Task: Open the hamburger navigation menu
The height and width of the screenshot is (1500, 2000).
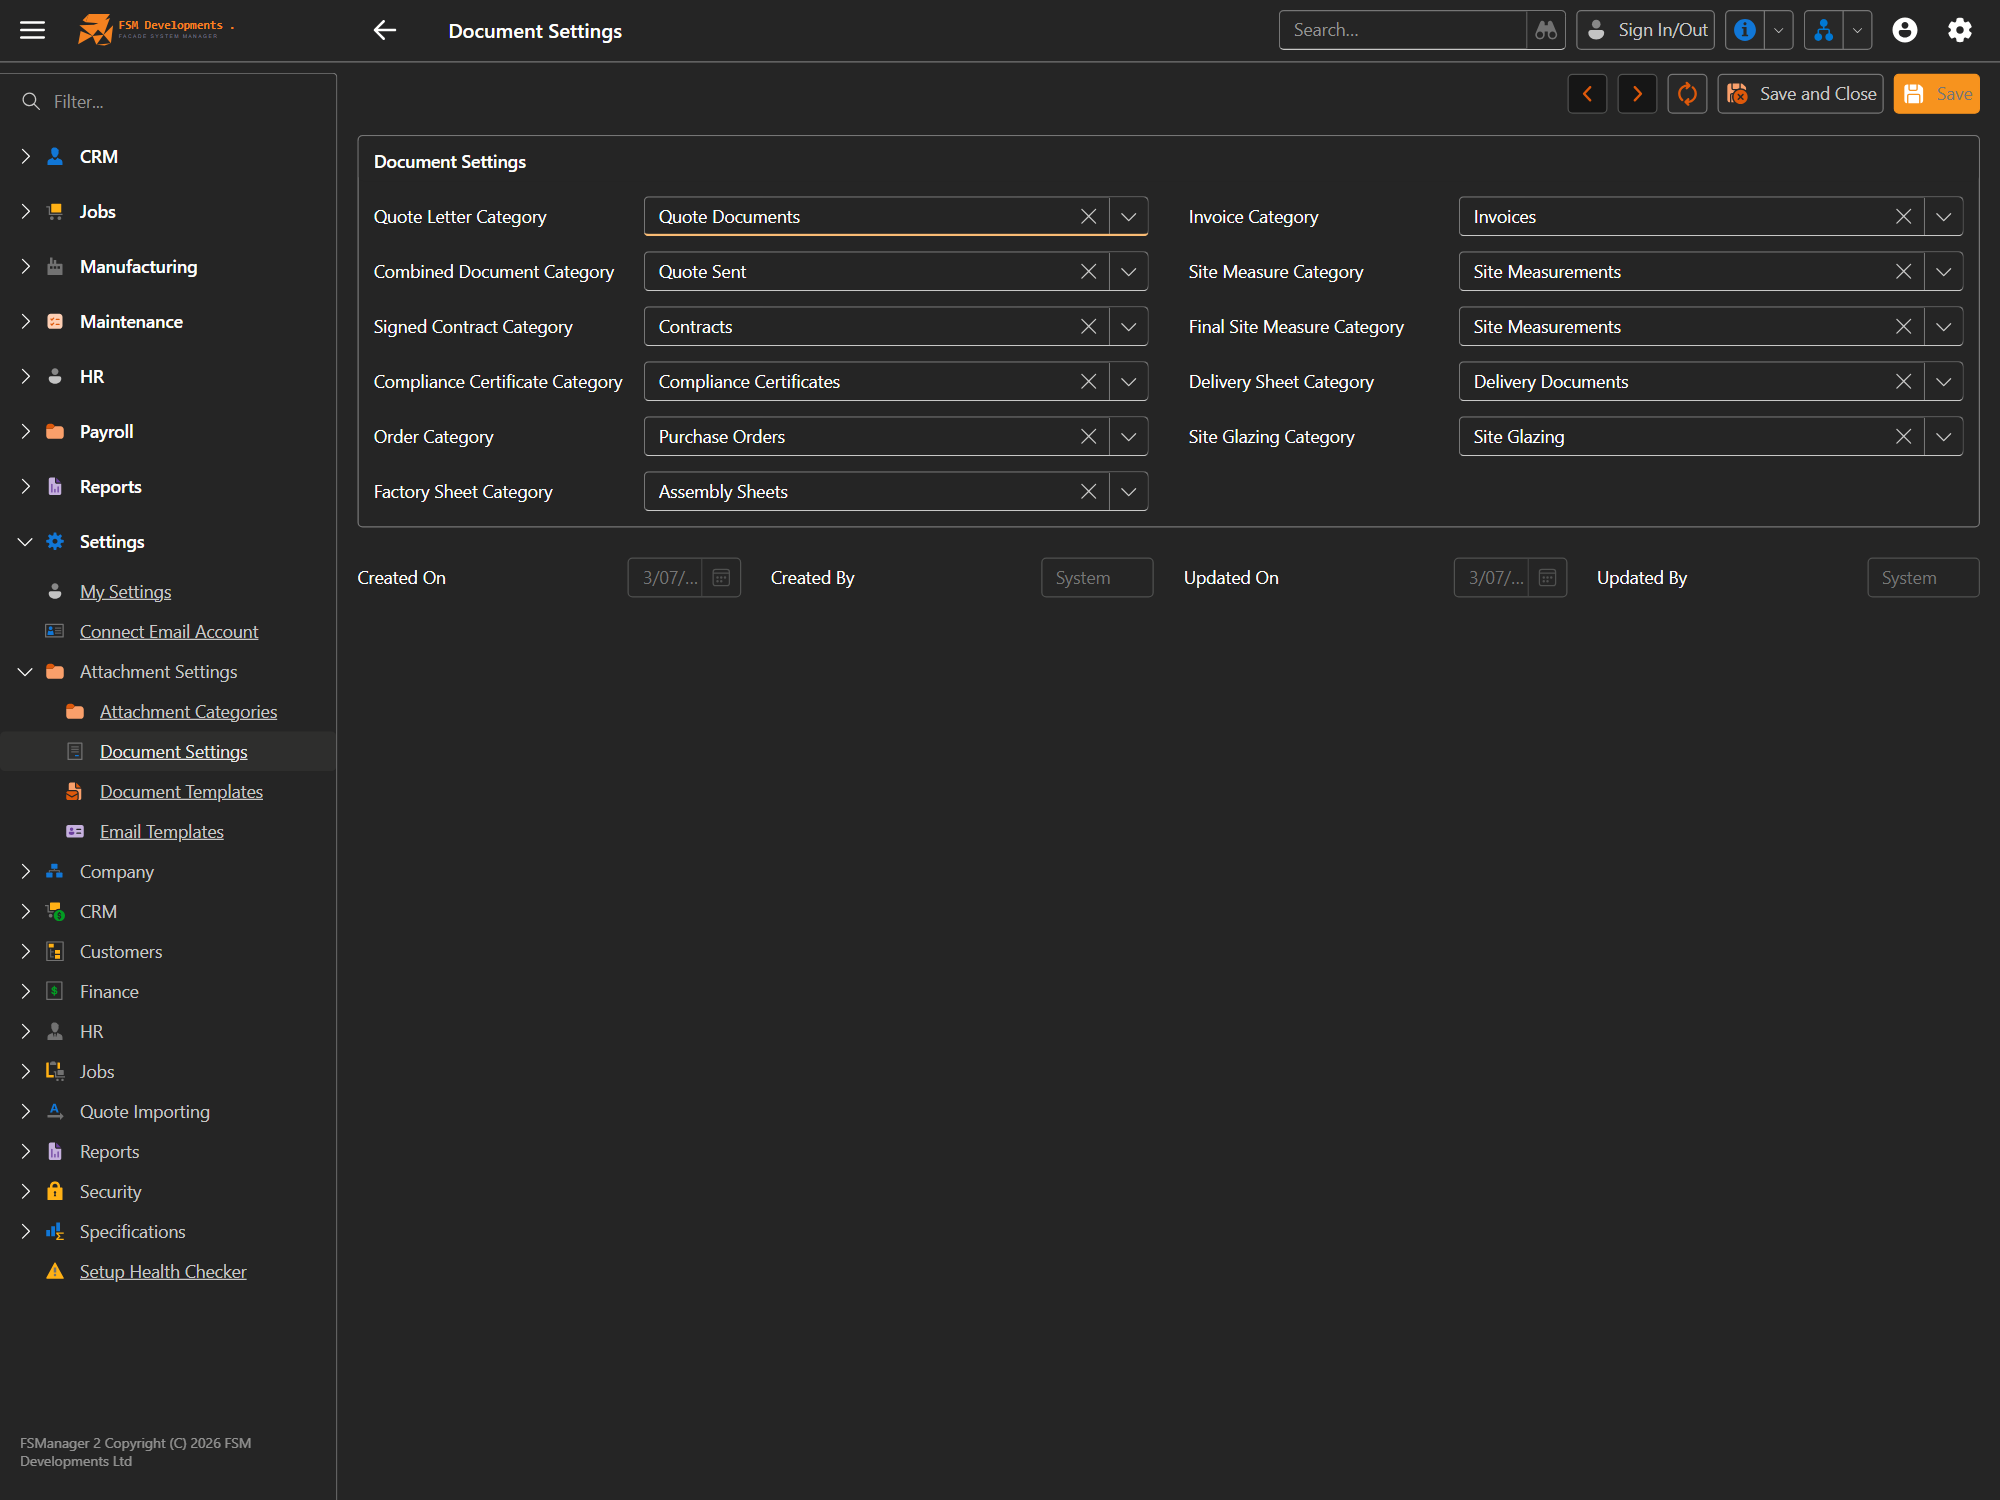Action: click(33, 30)
